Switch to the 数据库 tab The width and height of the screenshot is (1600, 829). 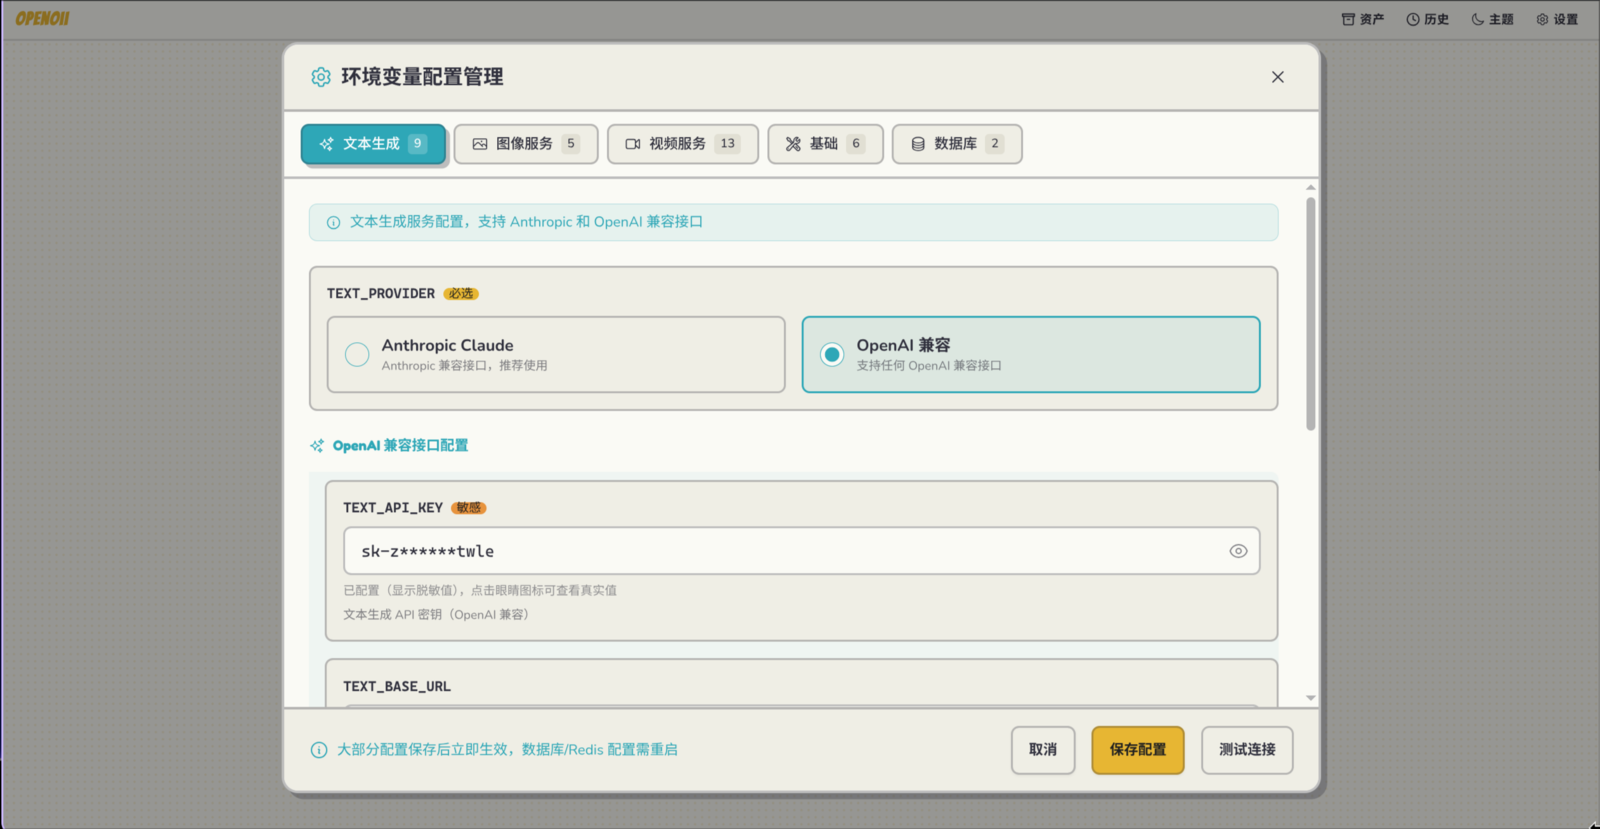[957, 144]
